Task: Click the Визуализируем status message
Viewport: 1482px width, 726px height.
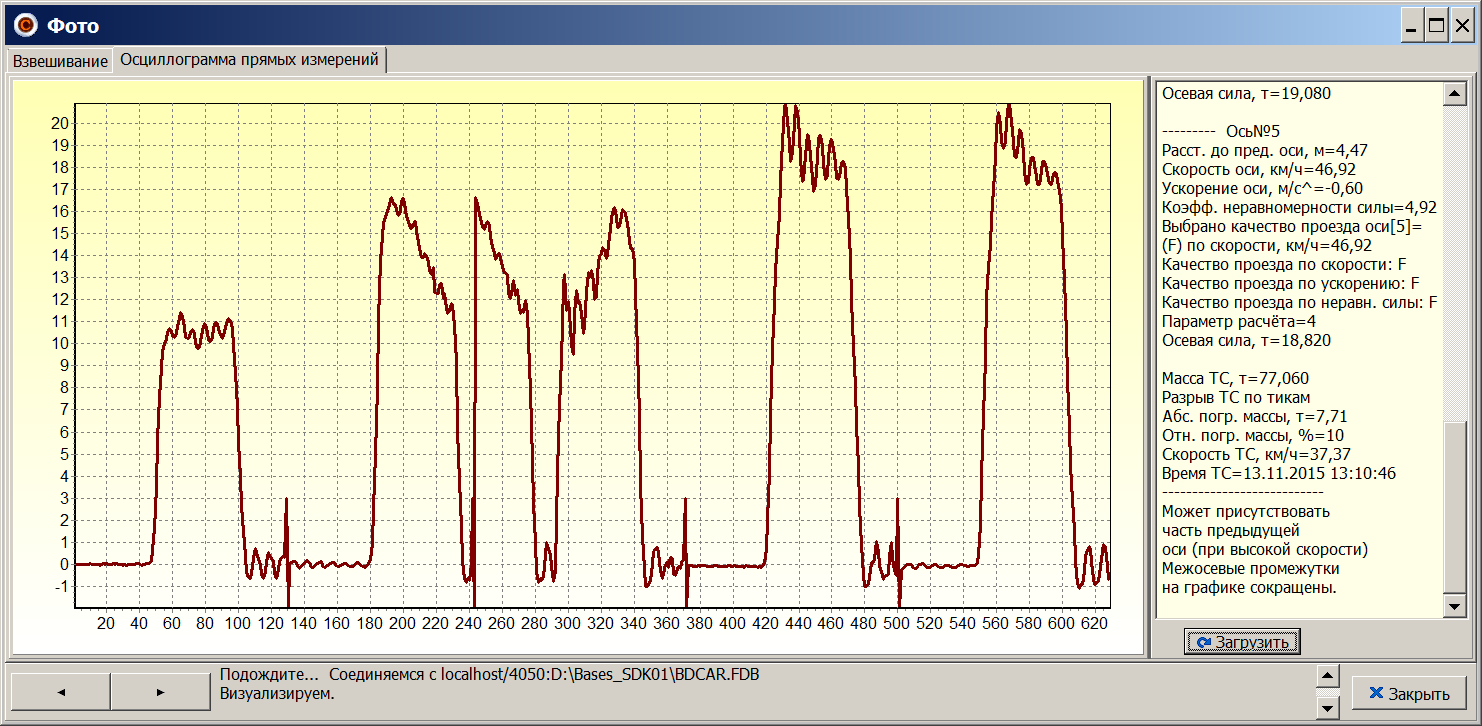Action: pos(276,693)
